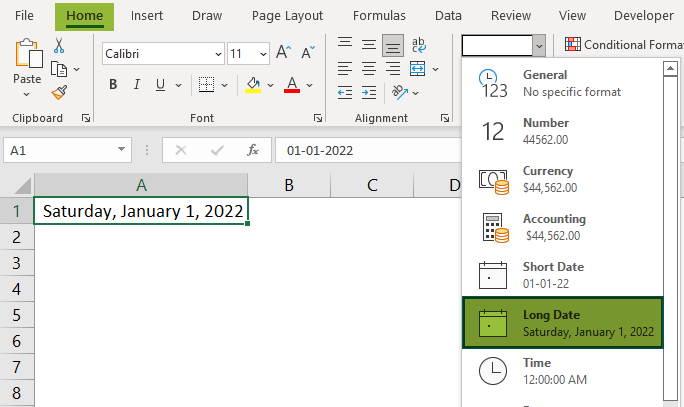
Task: Select the Format Painter brush
Action: click(x=59, y=92)
